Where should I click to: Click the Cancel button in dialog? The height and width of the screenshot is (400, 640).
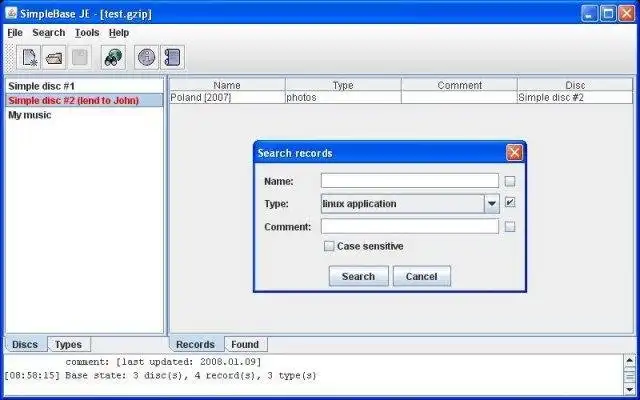pos(422,276)
